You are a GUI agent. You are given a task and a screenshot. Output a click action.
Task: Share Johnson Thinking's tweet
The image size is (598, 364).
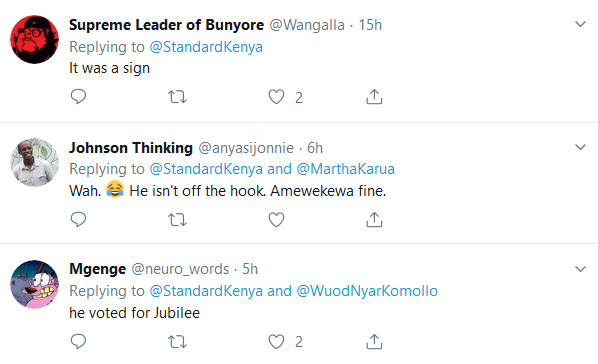(374, 219)
